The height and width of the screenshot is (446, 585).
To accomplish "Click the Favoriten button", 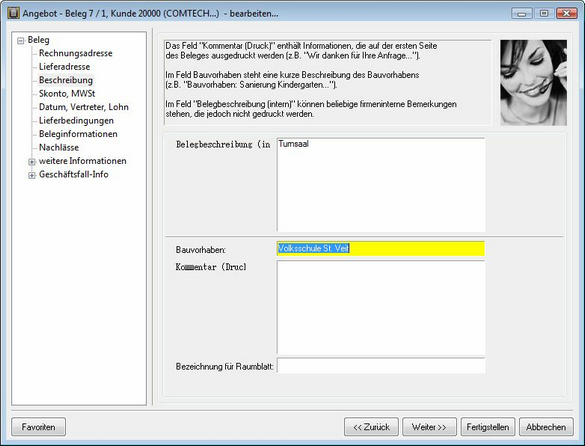I will click(38, 427).
